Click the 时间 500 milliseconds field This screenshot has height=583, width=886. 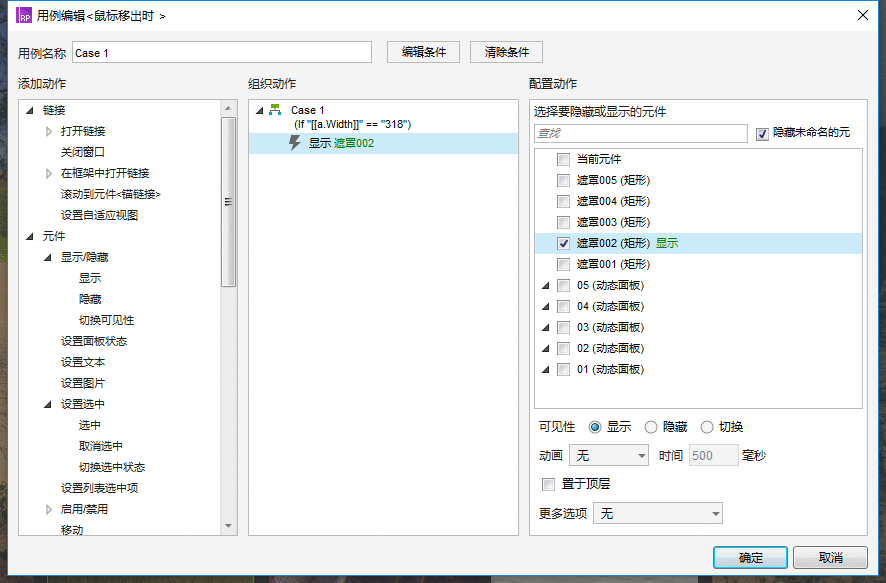[x=713, y=455]
